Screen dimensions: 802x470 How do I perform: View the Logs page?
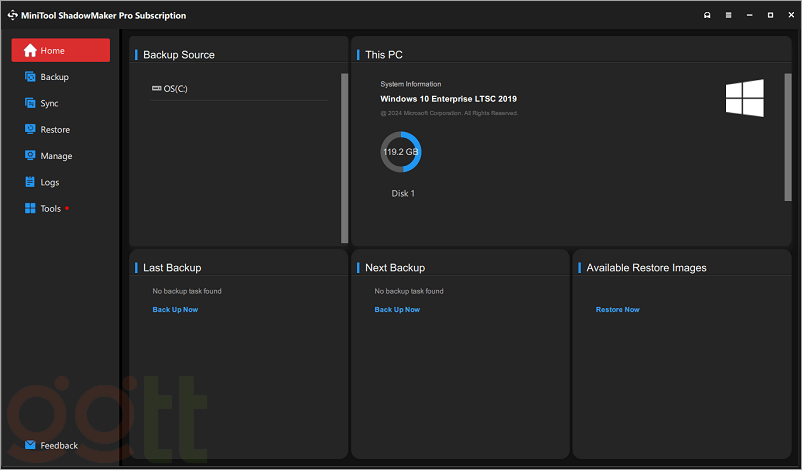pyautogui.click(x=49, y=182)
